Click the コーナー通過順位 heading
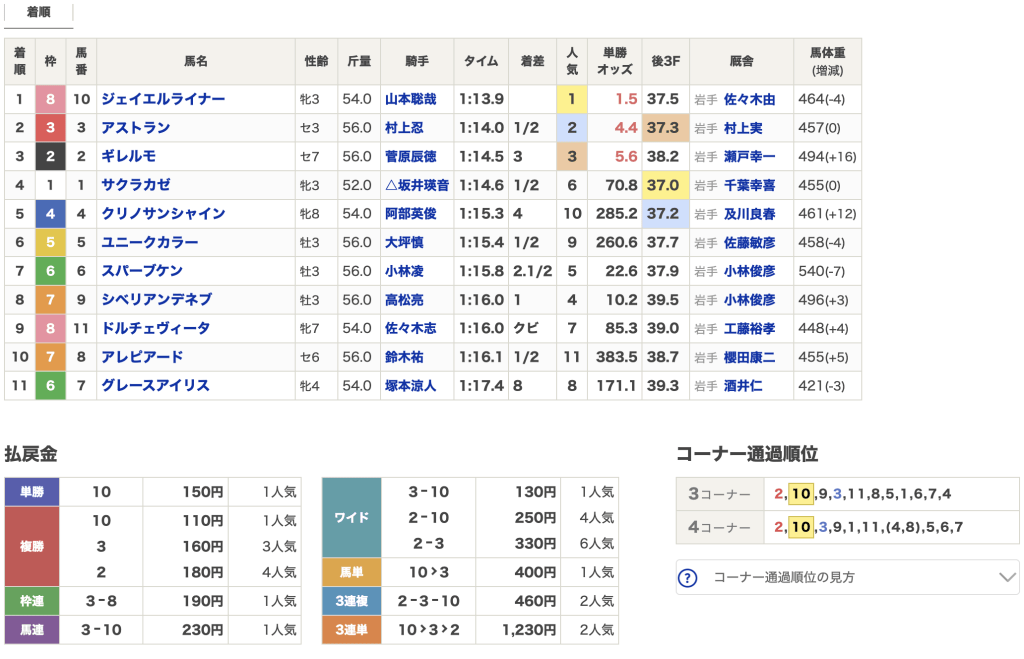The image size is (1024, 659). (746, 454)
